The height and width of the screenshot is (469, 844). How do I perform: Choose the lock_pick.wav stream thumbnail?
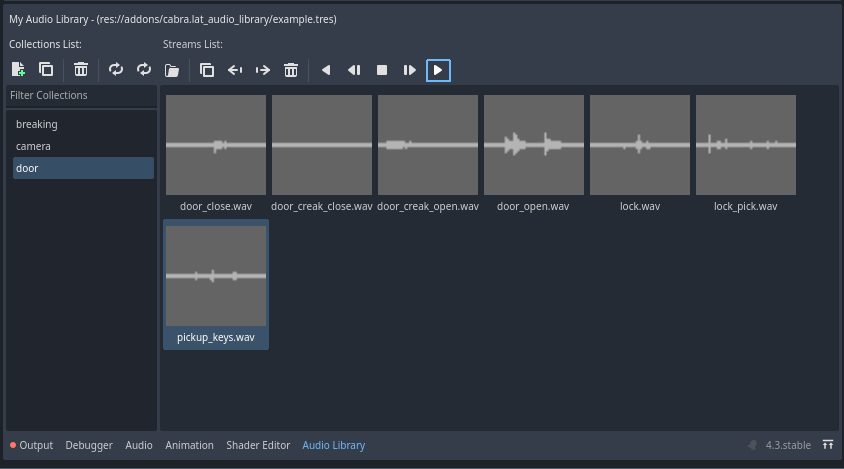point(745,145)
